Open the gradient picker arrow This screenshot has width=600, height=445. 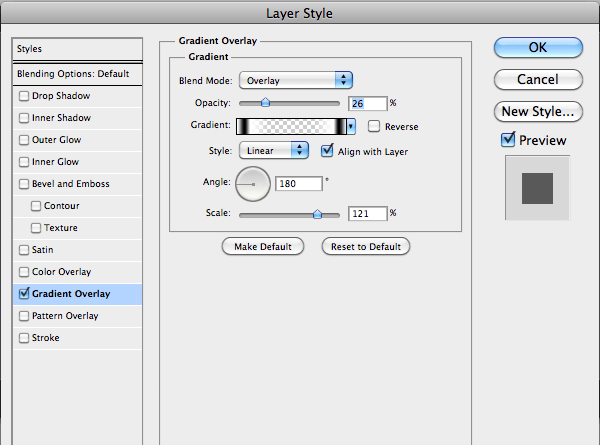point(351,126)
